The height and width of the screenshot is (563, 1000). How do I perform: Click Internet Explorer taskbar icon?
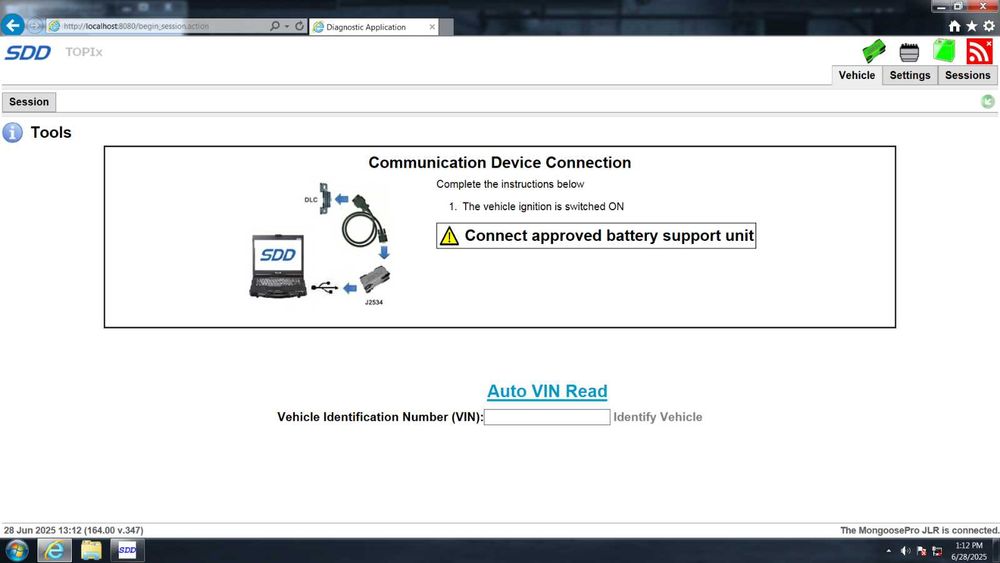tap(54, 550)
